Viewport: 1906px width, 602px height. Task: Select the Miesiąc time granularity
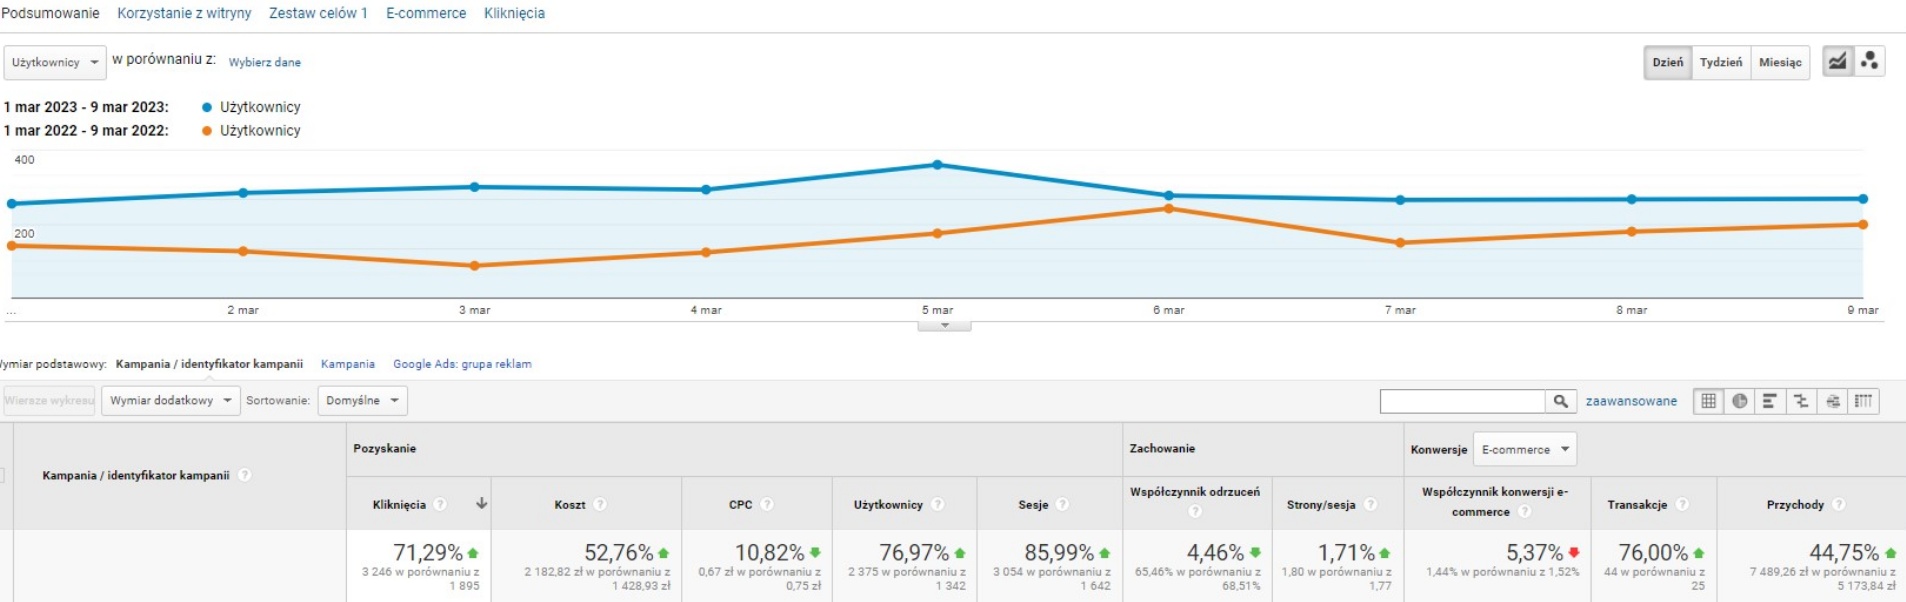[x=1780, y=62]
